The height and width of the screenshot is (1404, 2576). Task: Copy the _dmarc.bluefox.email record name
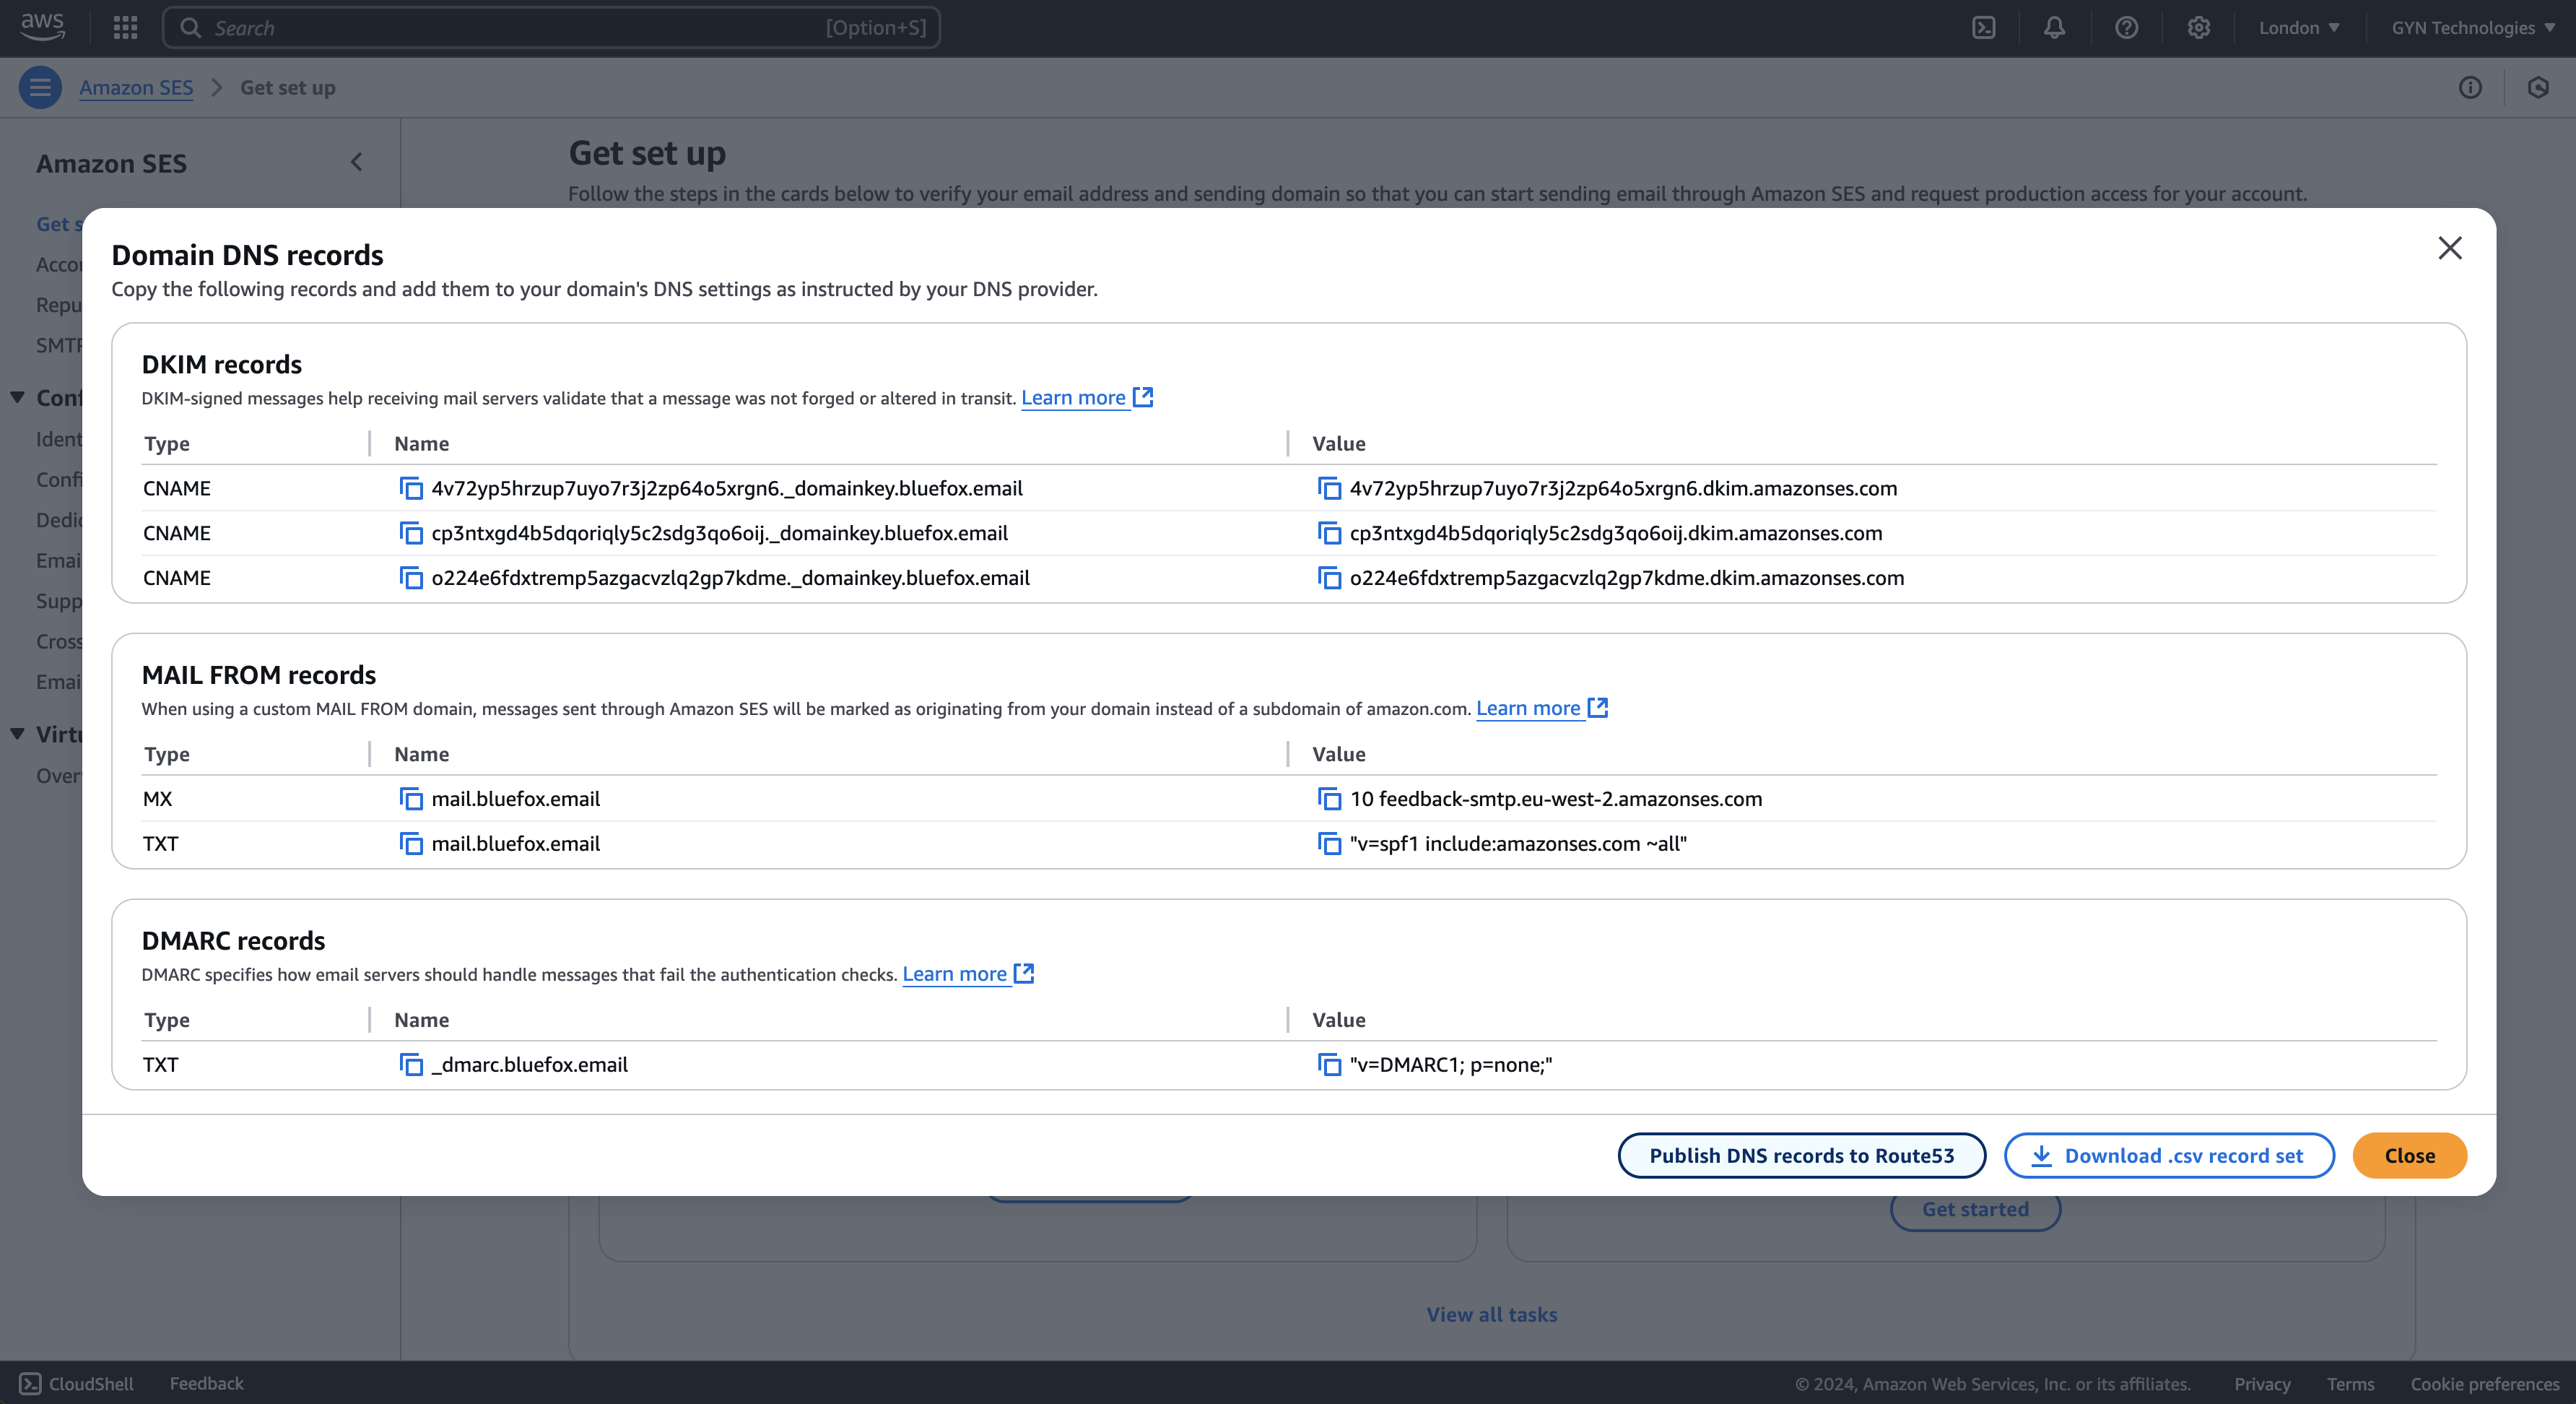tap(411, 1065)
